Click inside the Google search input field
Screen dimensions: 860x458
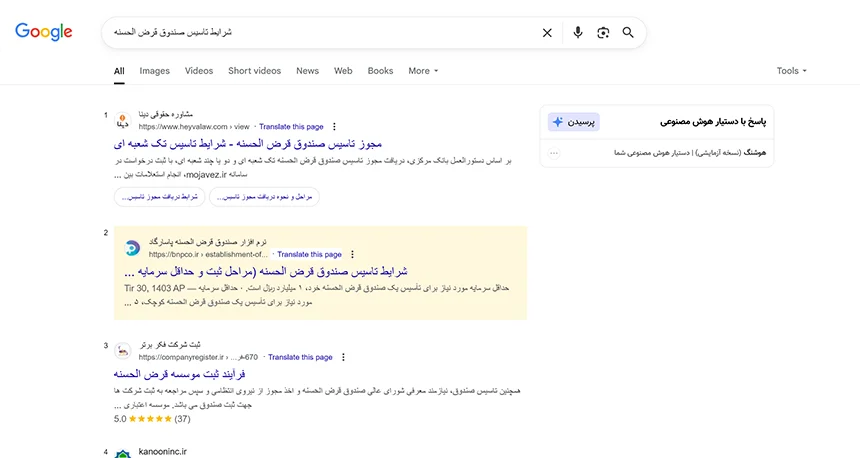click(x=320, y=33)
